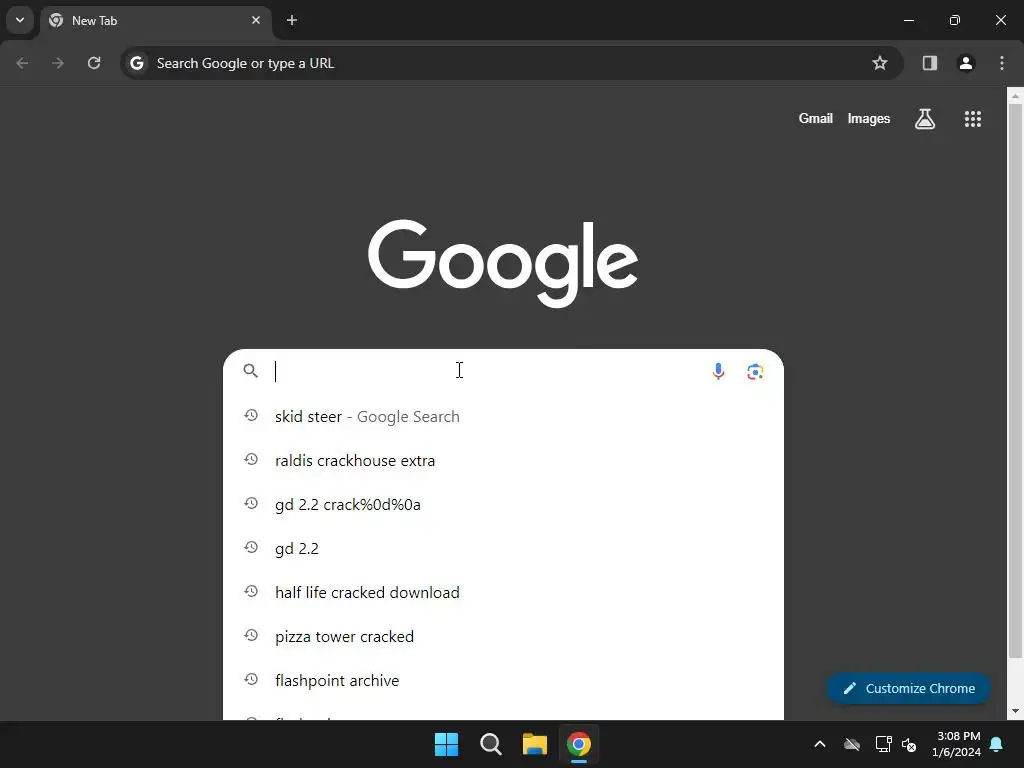Screen dimensions: 1024x768
Task: Open network status tray icon
Action: 884,744
